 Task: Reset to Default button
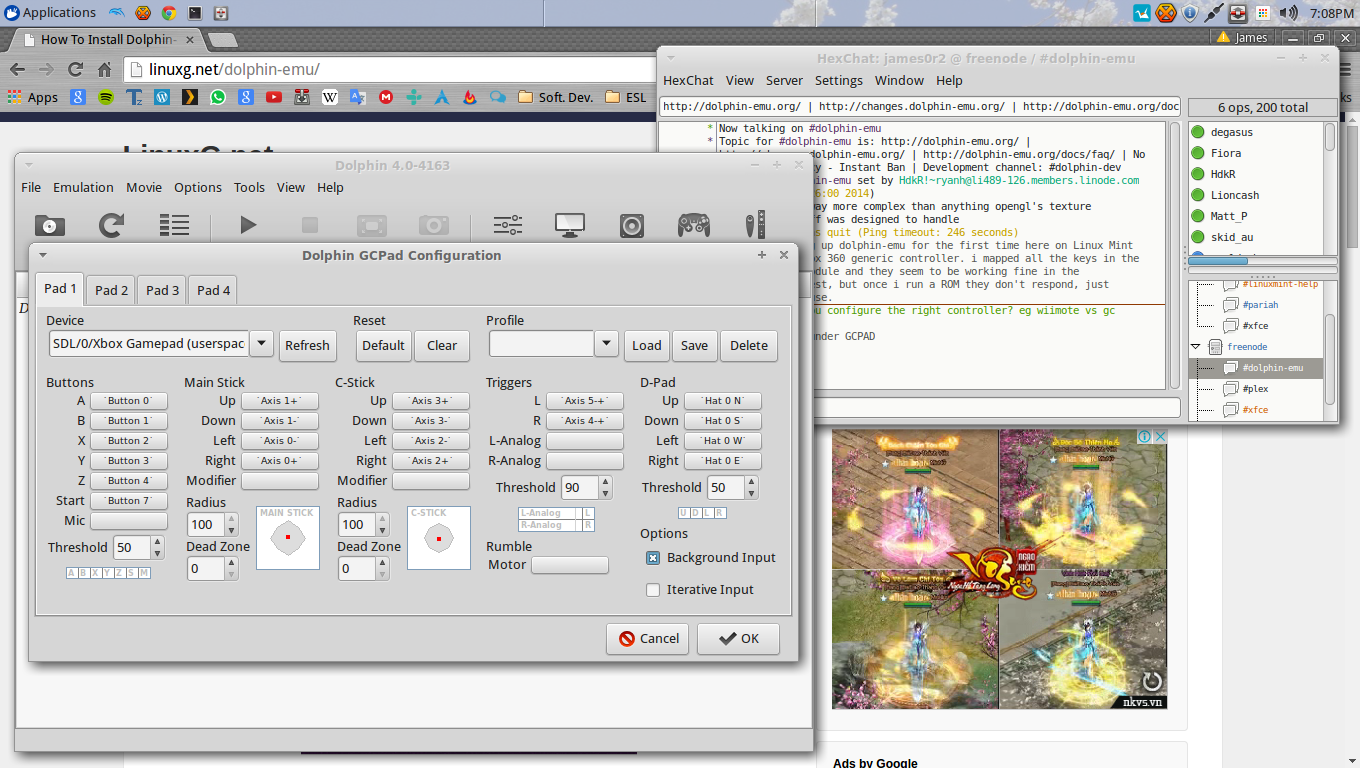coord(383,345)
